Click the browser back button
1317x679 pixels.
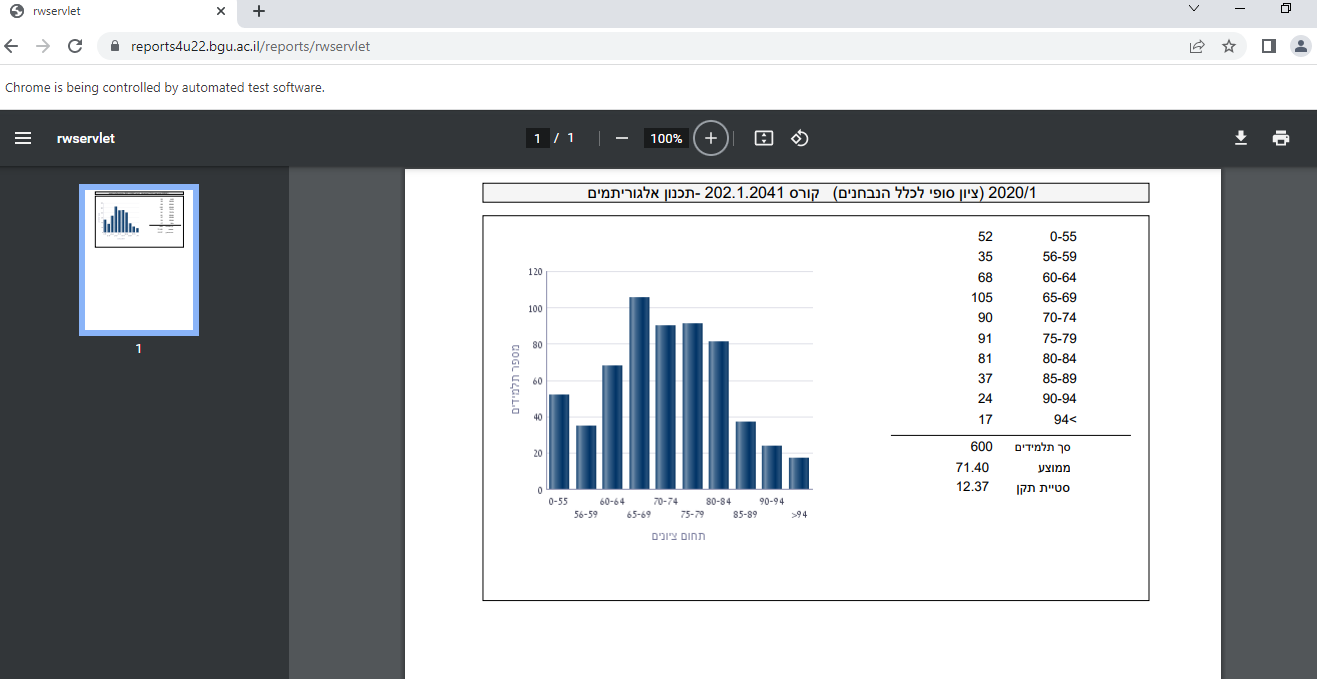point(11,46)
